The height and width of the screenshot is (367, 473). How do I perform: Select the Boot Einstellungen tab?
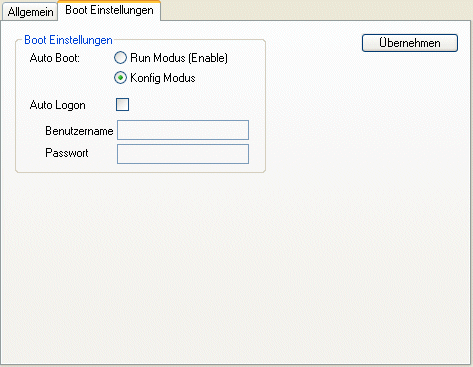tap(109, 10)
